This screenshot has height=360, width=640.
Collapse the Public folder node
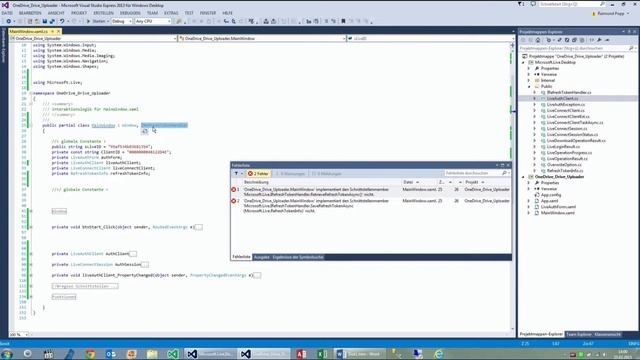click(x=529, y=87)
